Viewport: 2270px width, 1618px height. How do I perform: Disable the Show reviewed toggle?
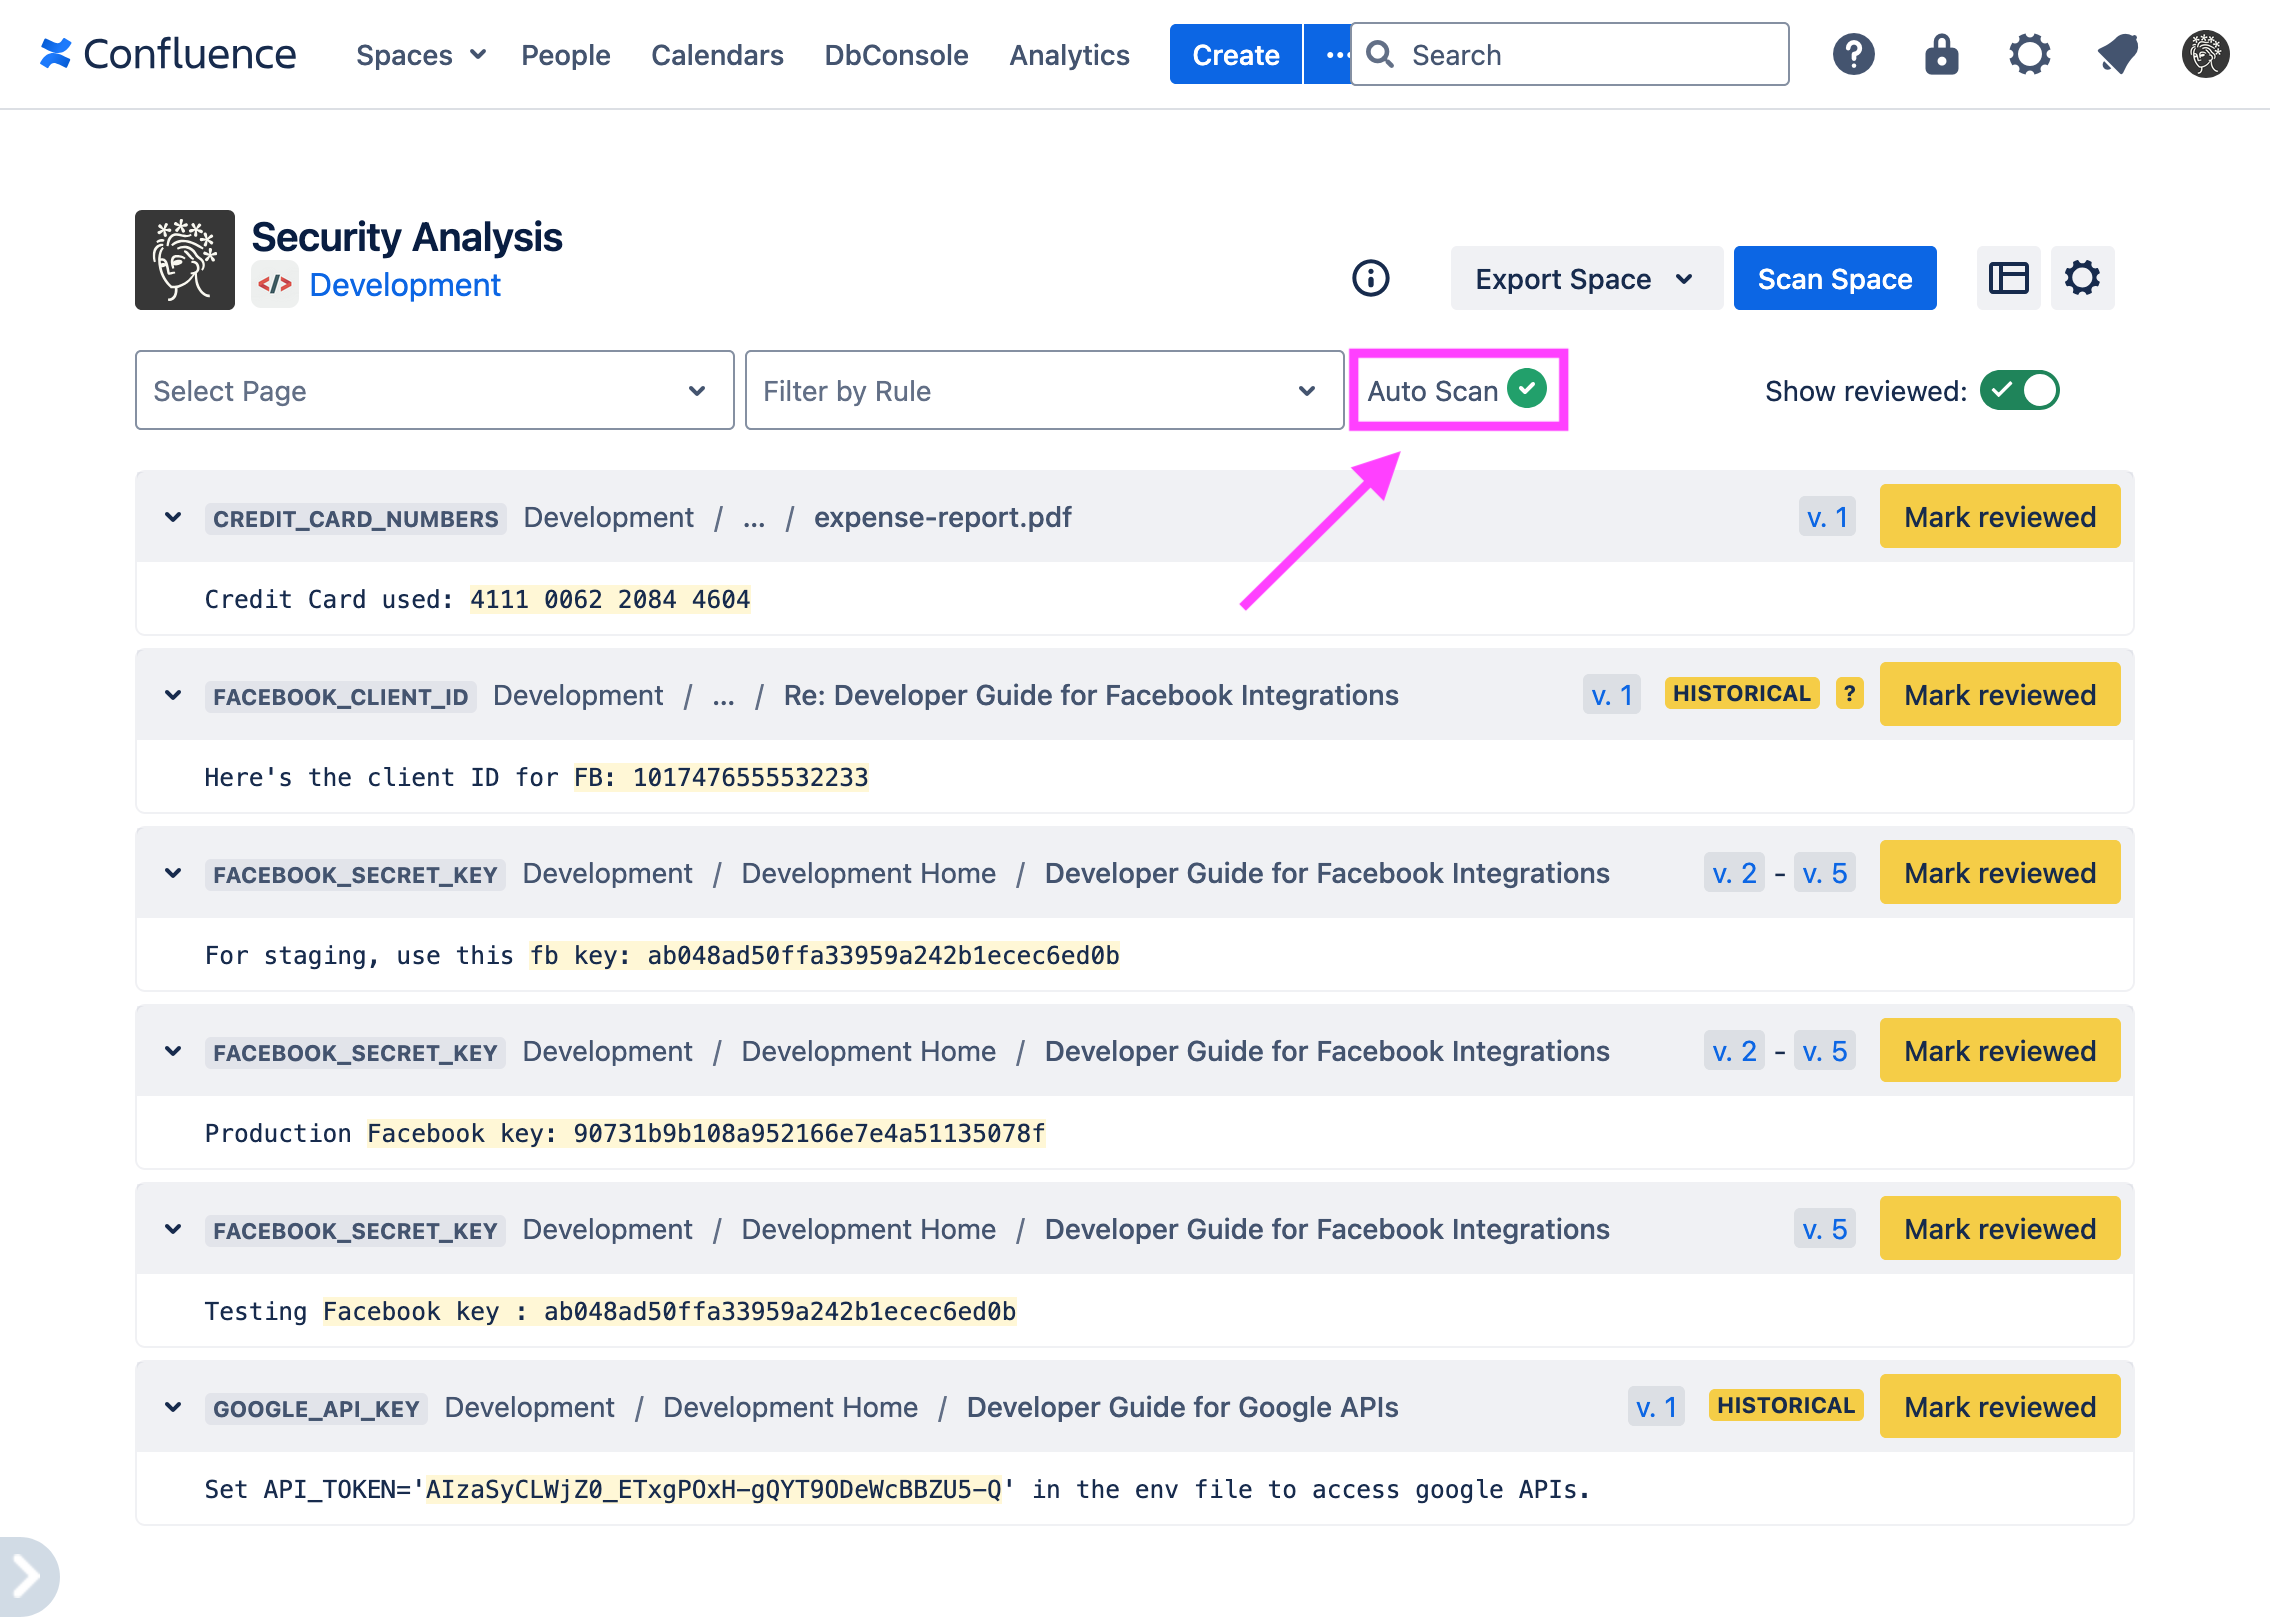tap(2019, 390)
